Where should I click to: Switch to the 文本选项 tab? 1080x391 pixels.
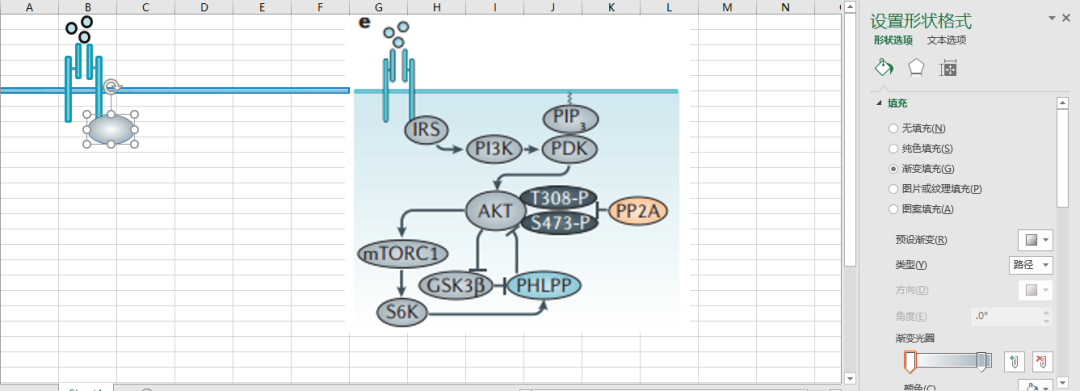pos(946,40)
